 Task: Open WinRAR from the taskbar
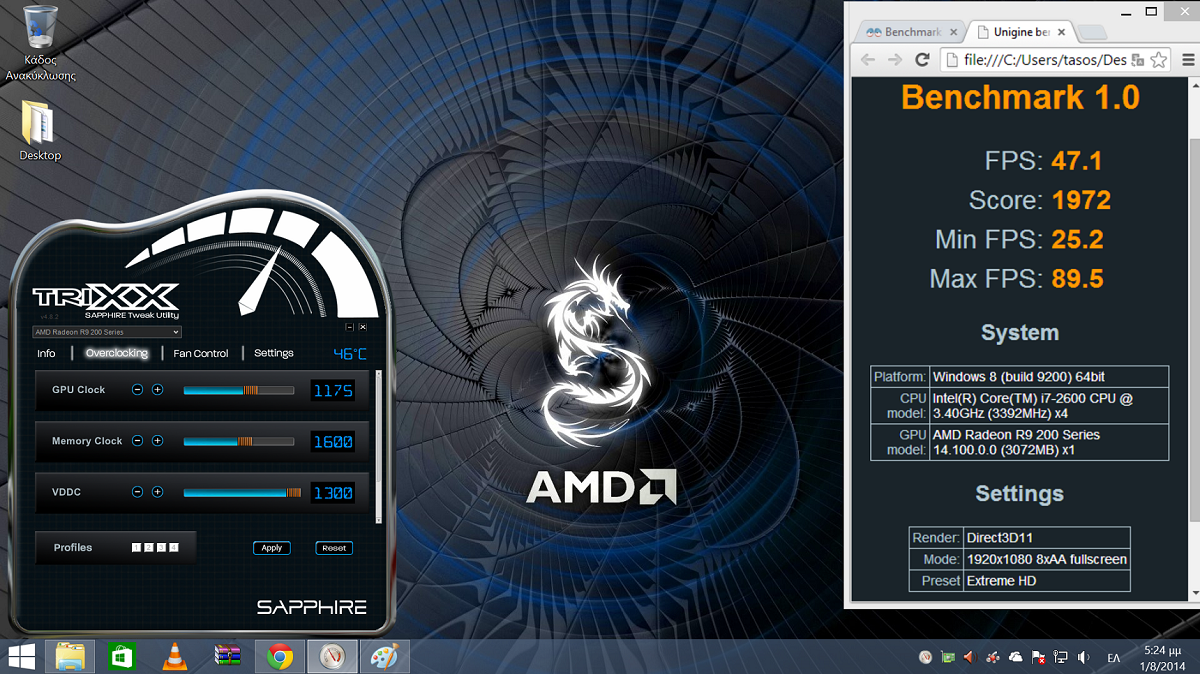[228, 657]
